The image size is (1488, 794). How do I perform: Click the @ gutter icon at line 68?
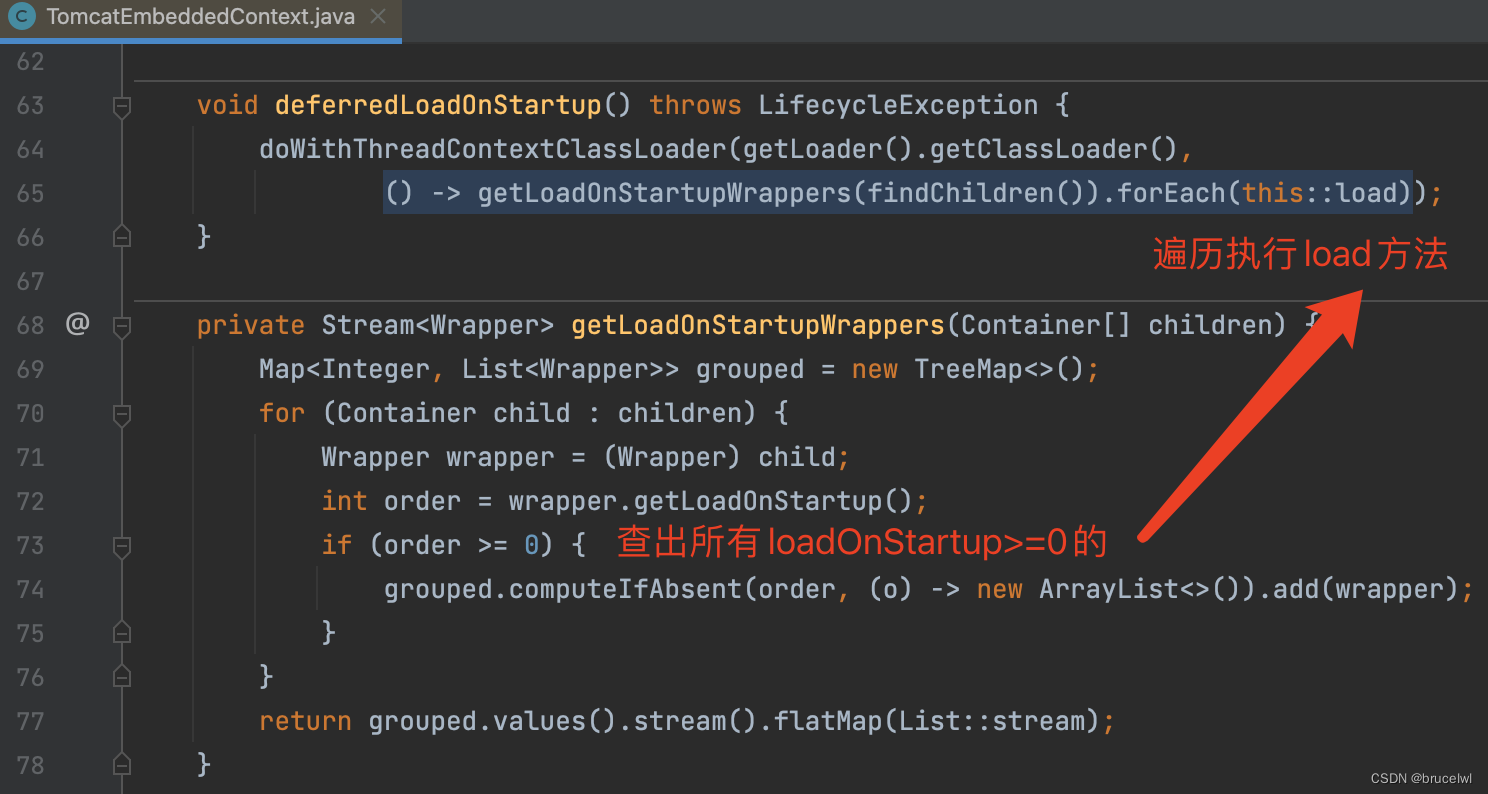pyautogui.click(x=78, y=324)
